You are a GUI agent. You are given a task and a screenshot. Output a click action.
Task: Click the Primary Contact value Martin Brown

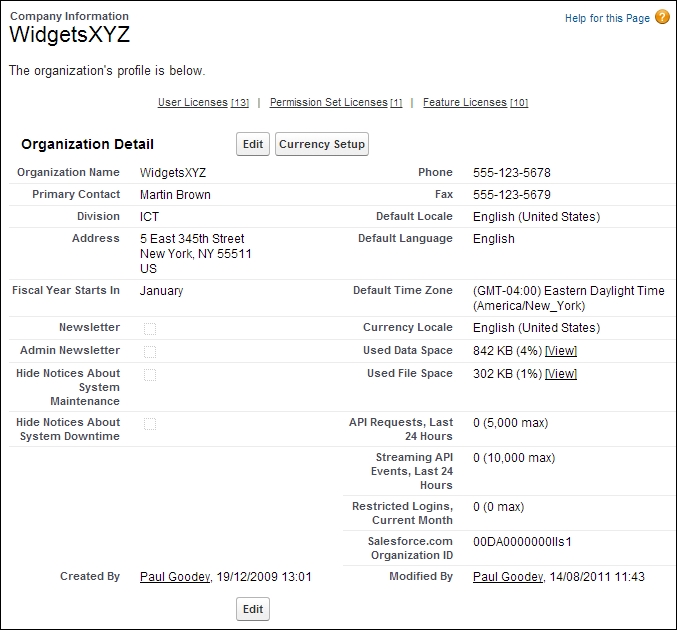[x=175, y=195]
